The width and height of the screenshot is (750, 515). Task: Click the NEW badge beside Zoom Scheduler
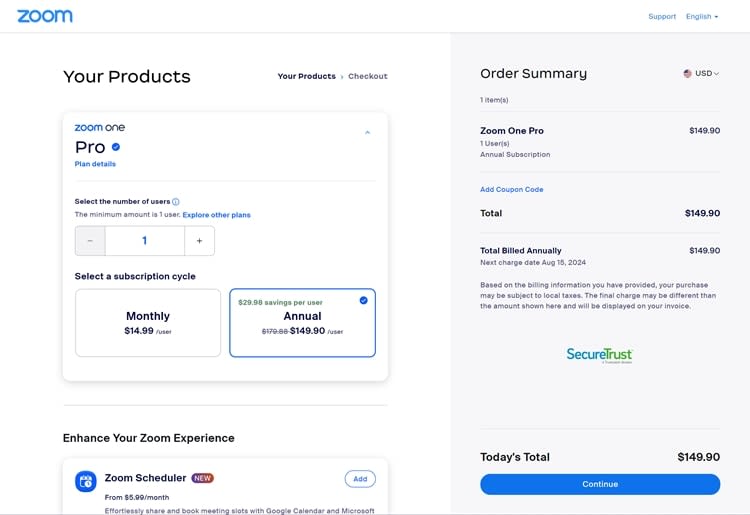point(202,478)
